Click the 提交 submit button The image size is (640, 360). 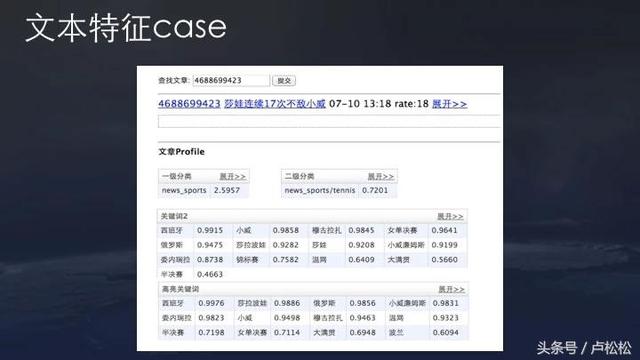pyautogui.click(x=284, y=80)
